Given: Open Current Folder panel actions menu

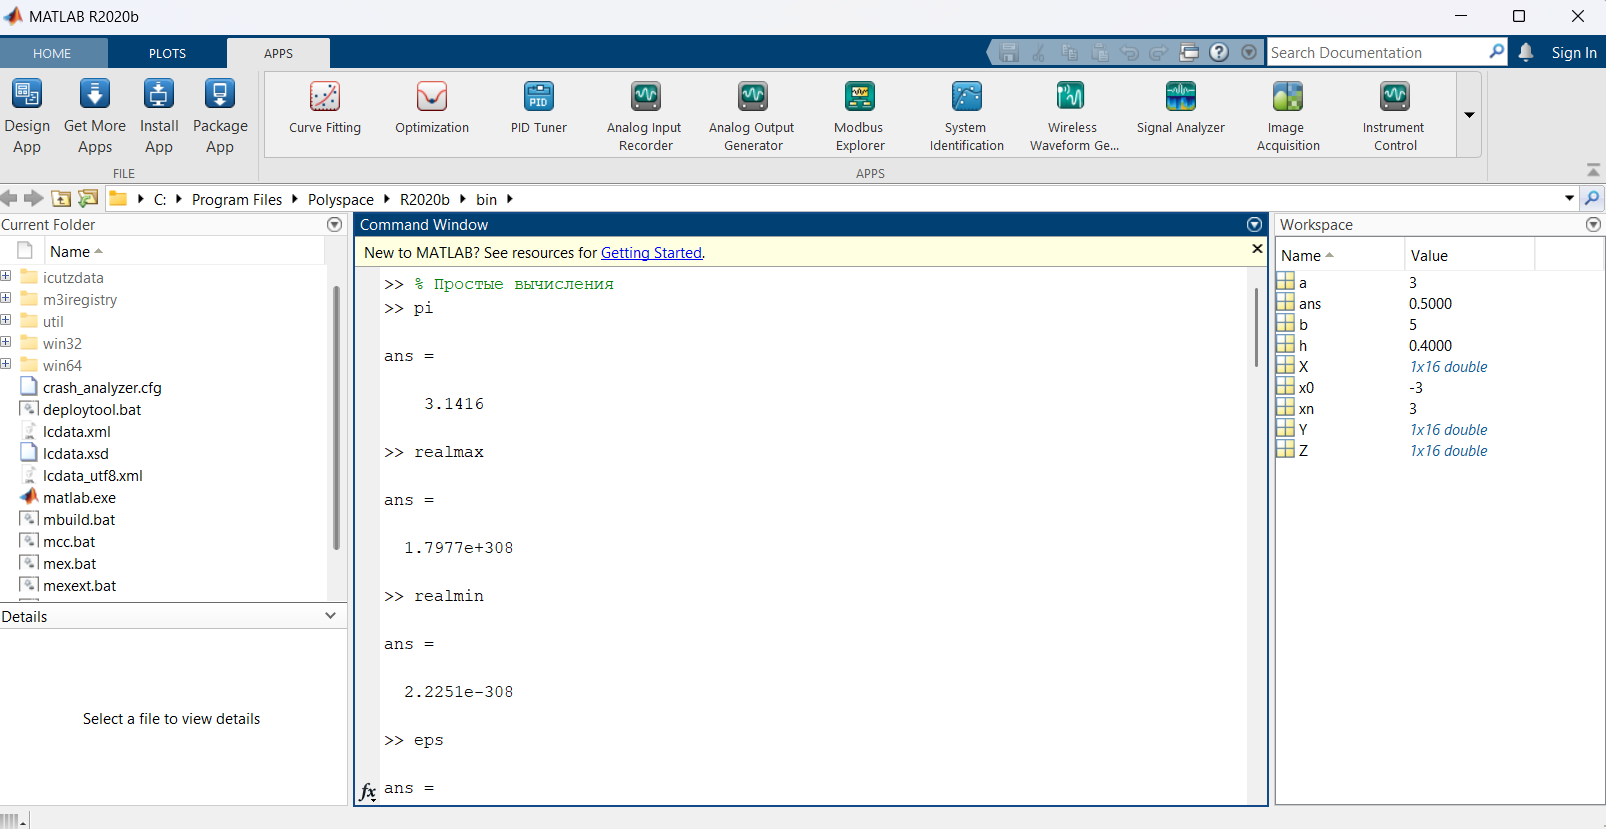Looking at the screenshot, I should 334,225.
